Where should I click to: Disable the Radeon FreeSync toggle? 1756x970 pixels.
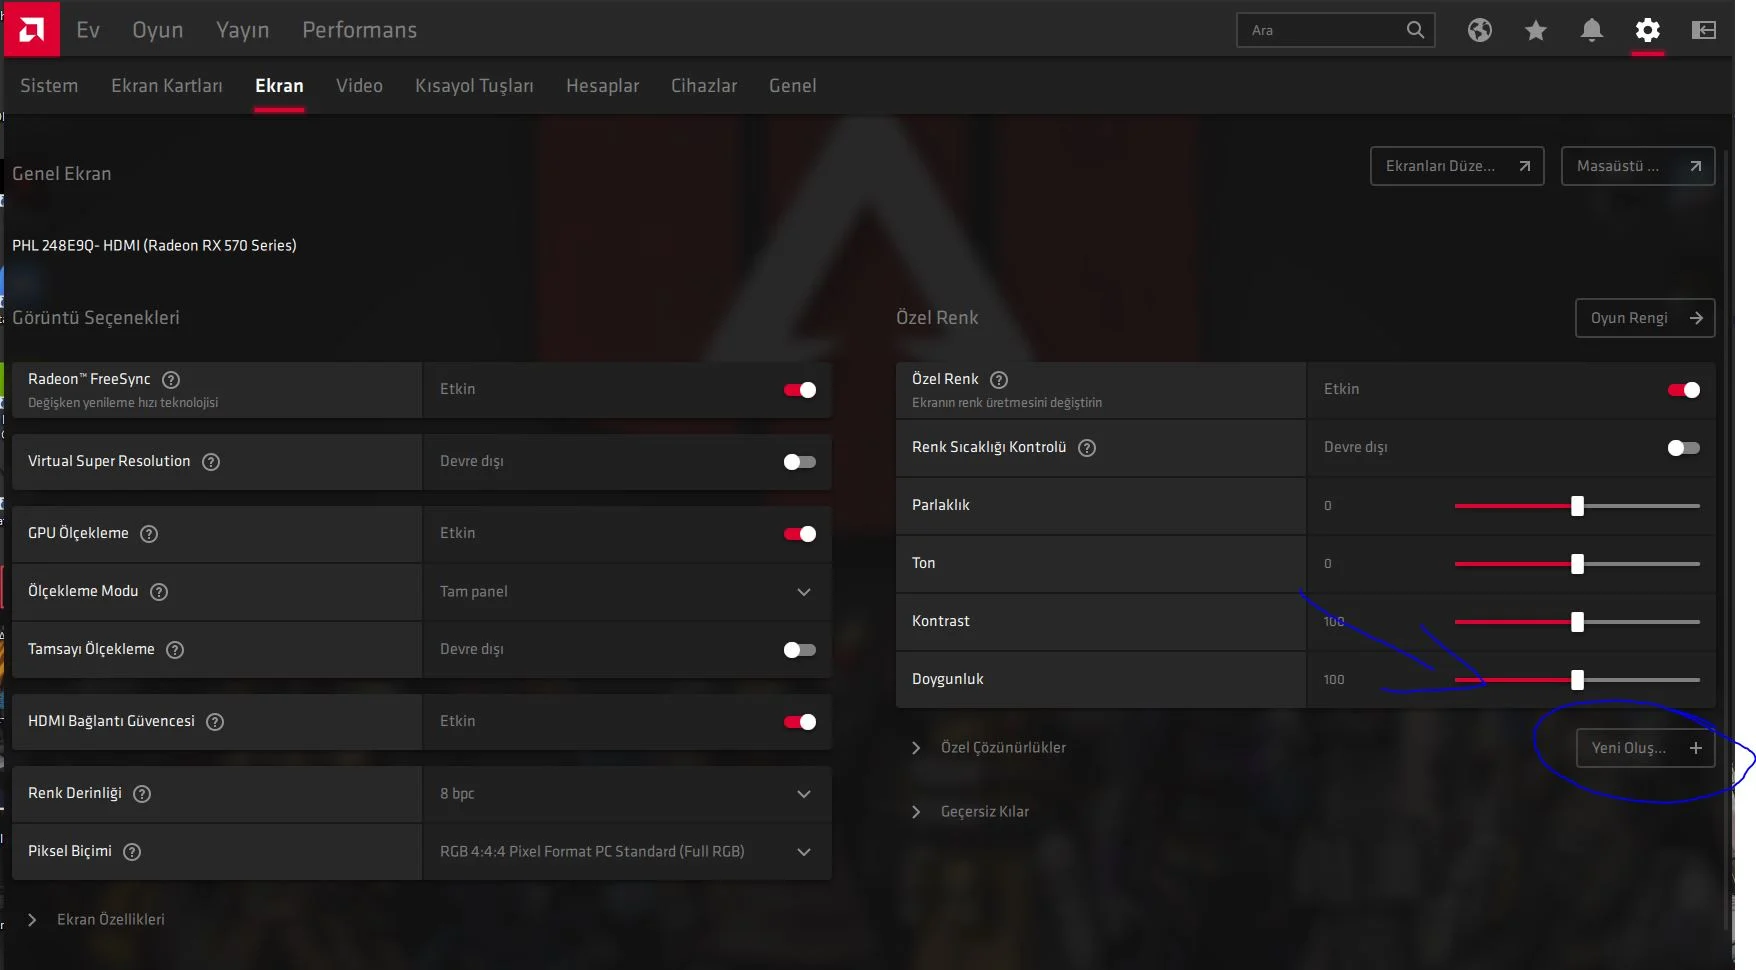point(799,390)
